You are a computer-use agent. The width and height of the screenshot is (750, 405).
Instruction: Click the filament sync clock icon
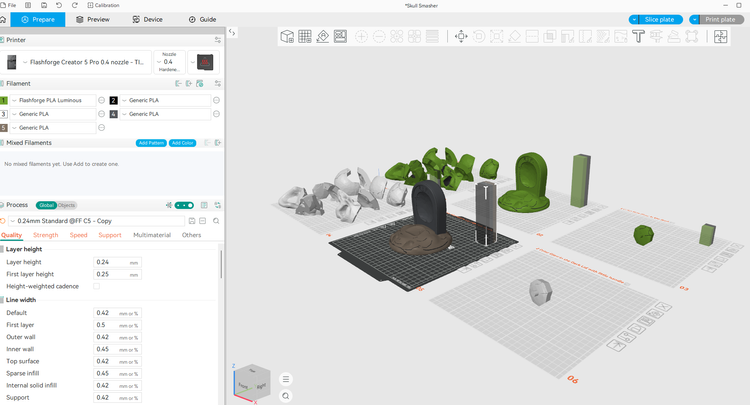click(200, 83)
